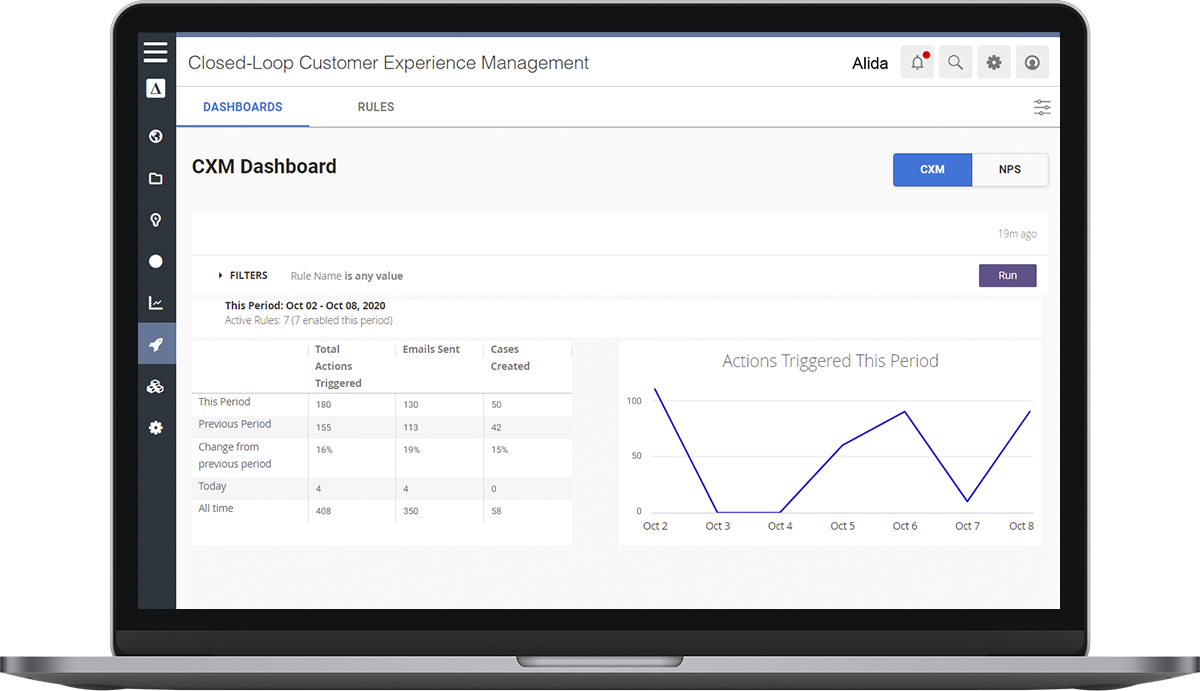Click the 'This Period' row label
1200x691 pixels.
(x=224, y=402)
